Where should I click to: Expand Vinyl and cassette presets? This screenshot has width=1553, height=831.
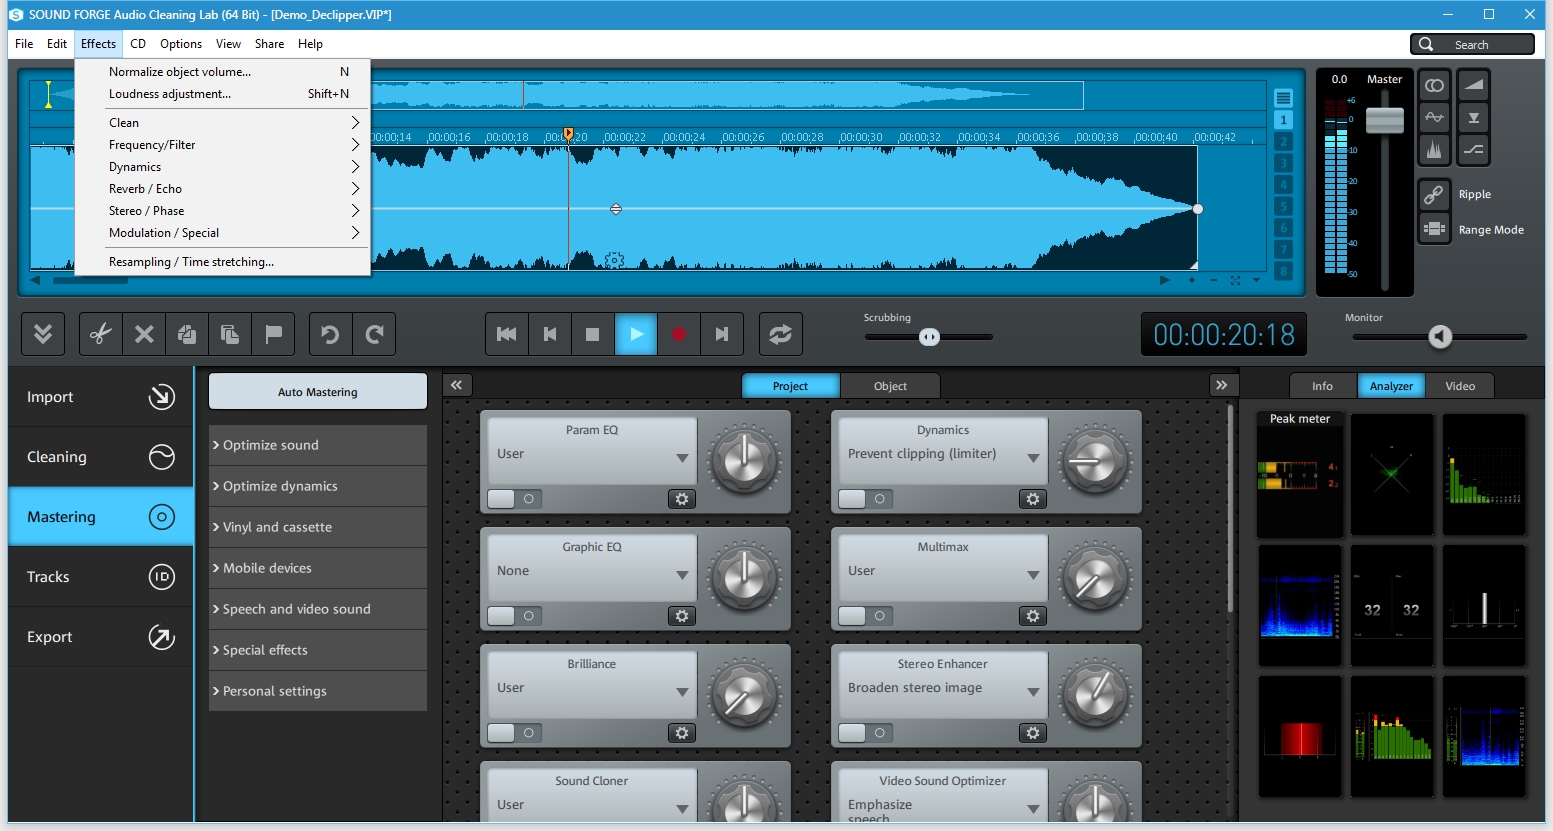pos(318,527)
